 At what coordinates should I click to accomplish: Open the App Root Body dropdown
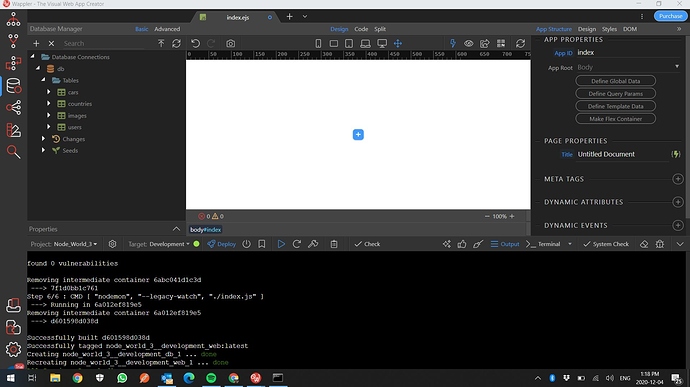coord(628,67)
